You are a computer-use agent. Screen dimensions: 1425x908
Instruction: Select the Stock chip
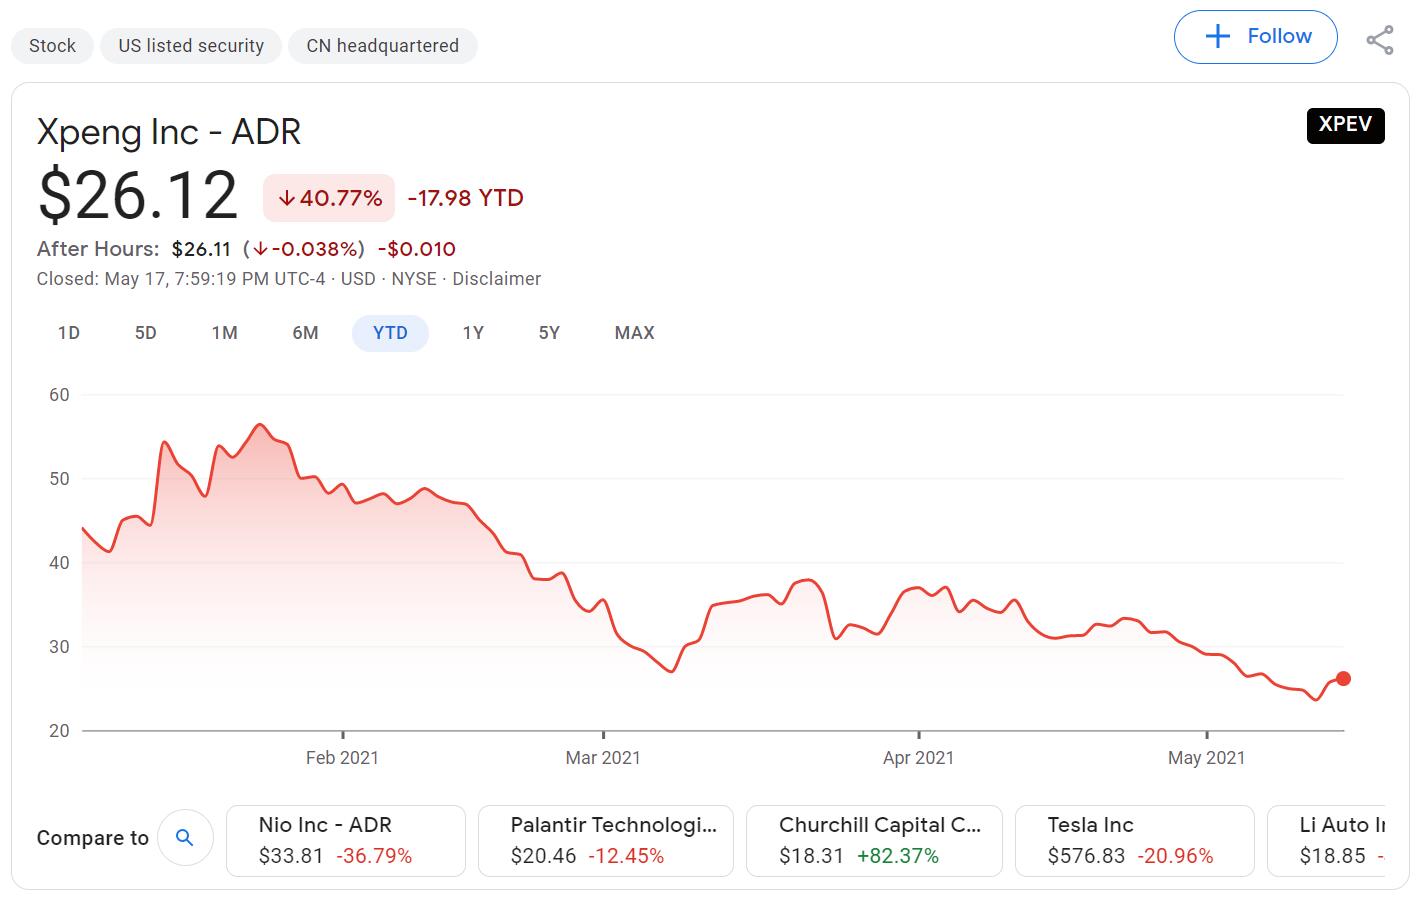tap(52, 45)
